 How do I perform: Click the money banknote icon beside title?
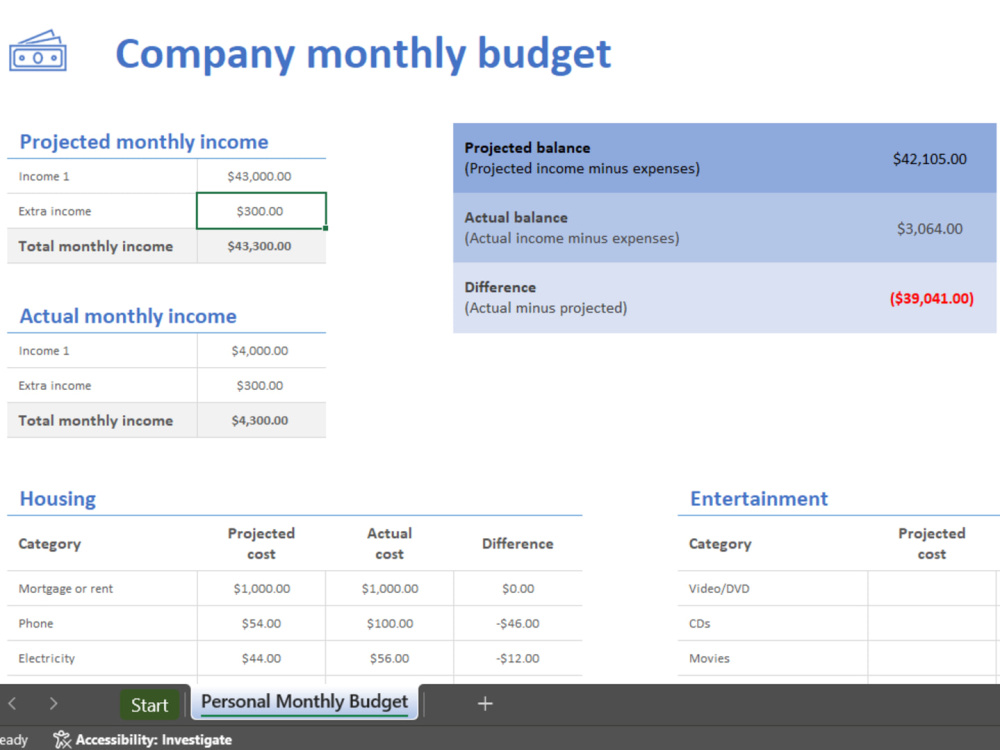pos(38,51)
